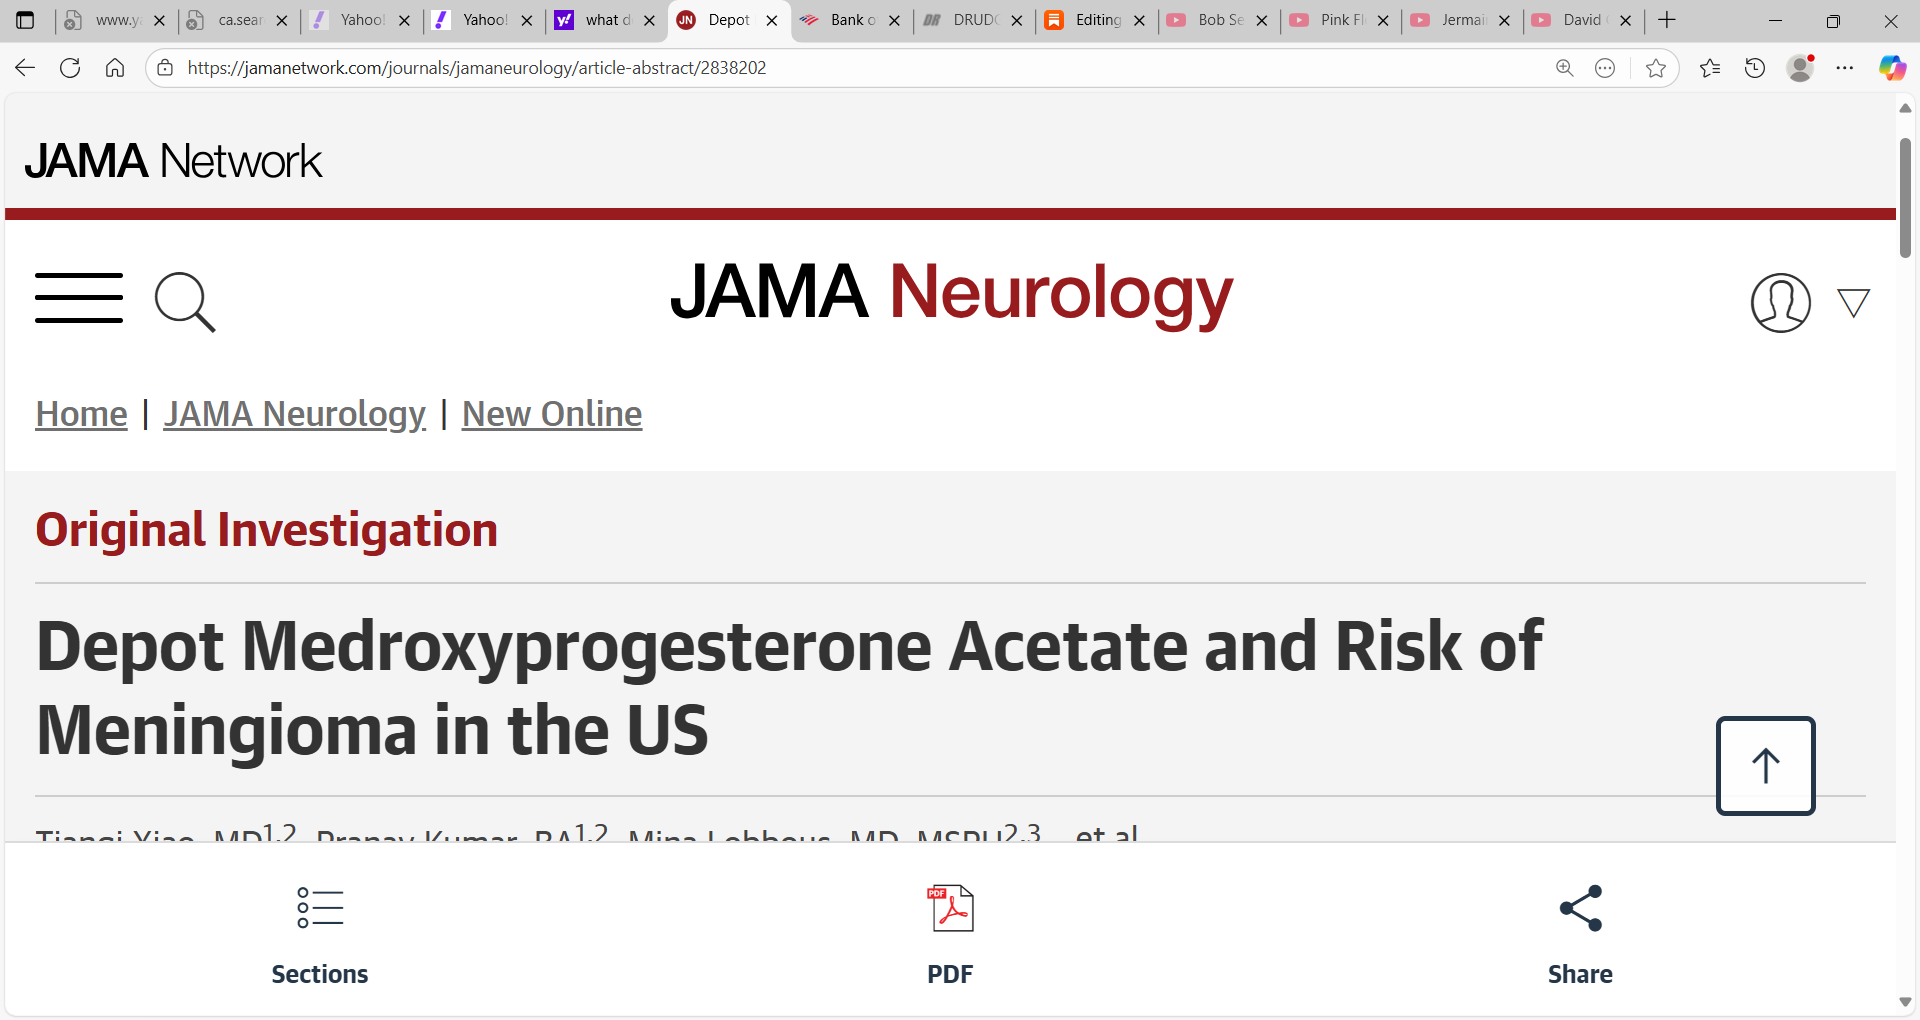Open browser settings and more menu

pyautogui.click(x=1845, y=68)
